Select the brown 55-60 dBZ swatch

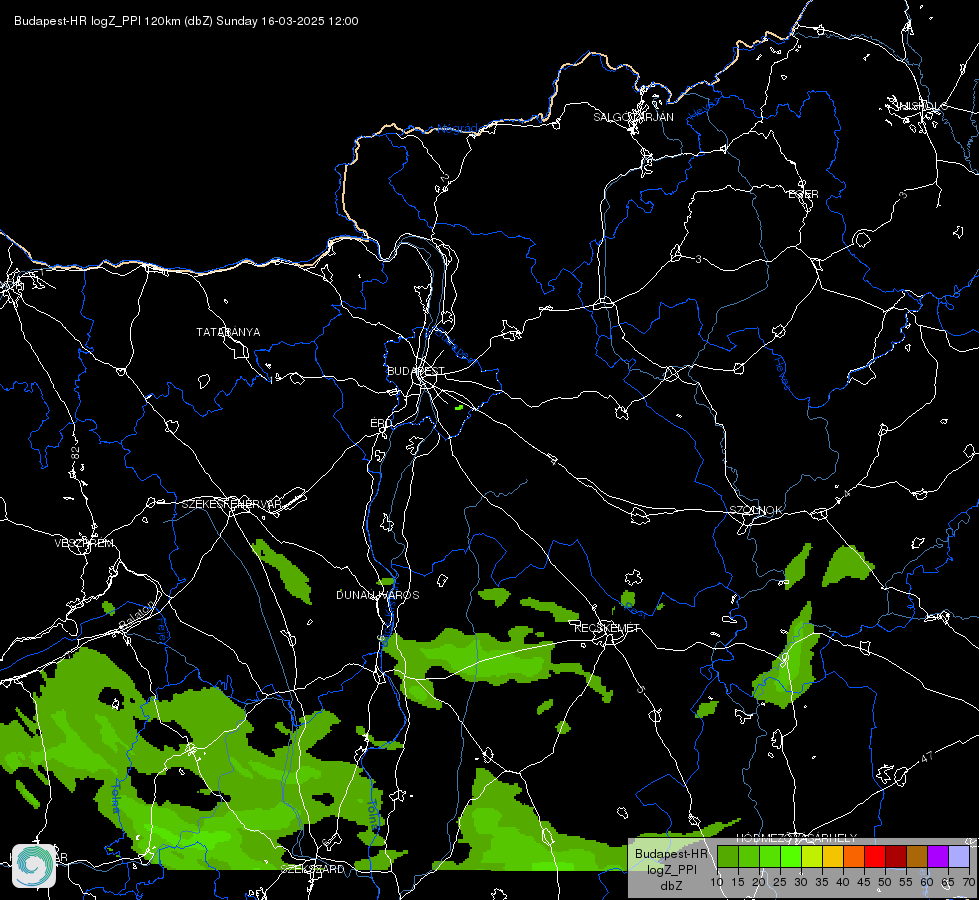click(x=917, y=856)
